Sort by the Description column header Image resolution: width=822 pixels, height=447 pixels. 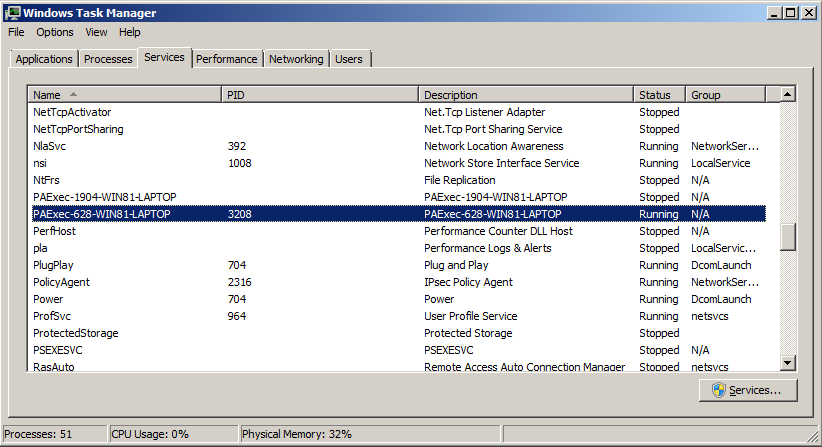(526, 95)
